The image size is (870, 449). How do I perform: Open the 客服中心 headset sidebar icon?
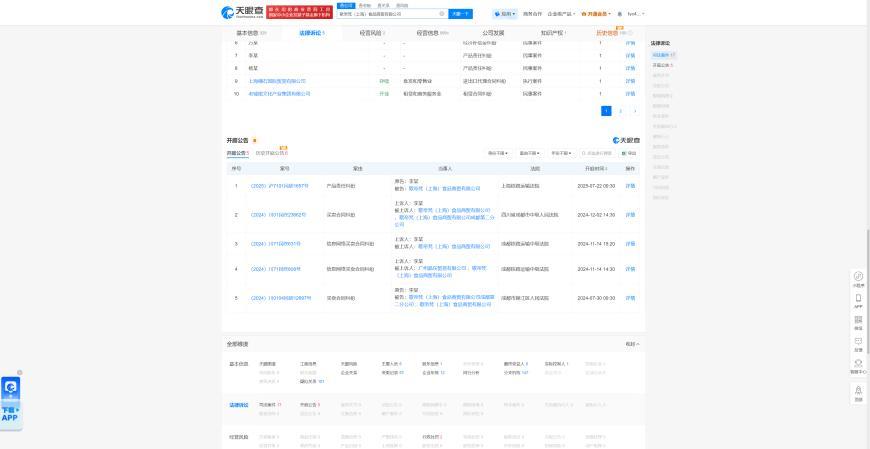point(858,366)
